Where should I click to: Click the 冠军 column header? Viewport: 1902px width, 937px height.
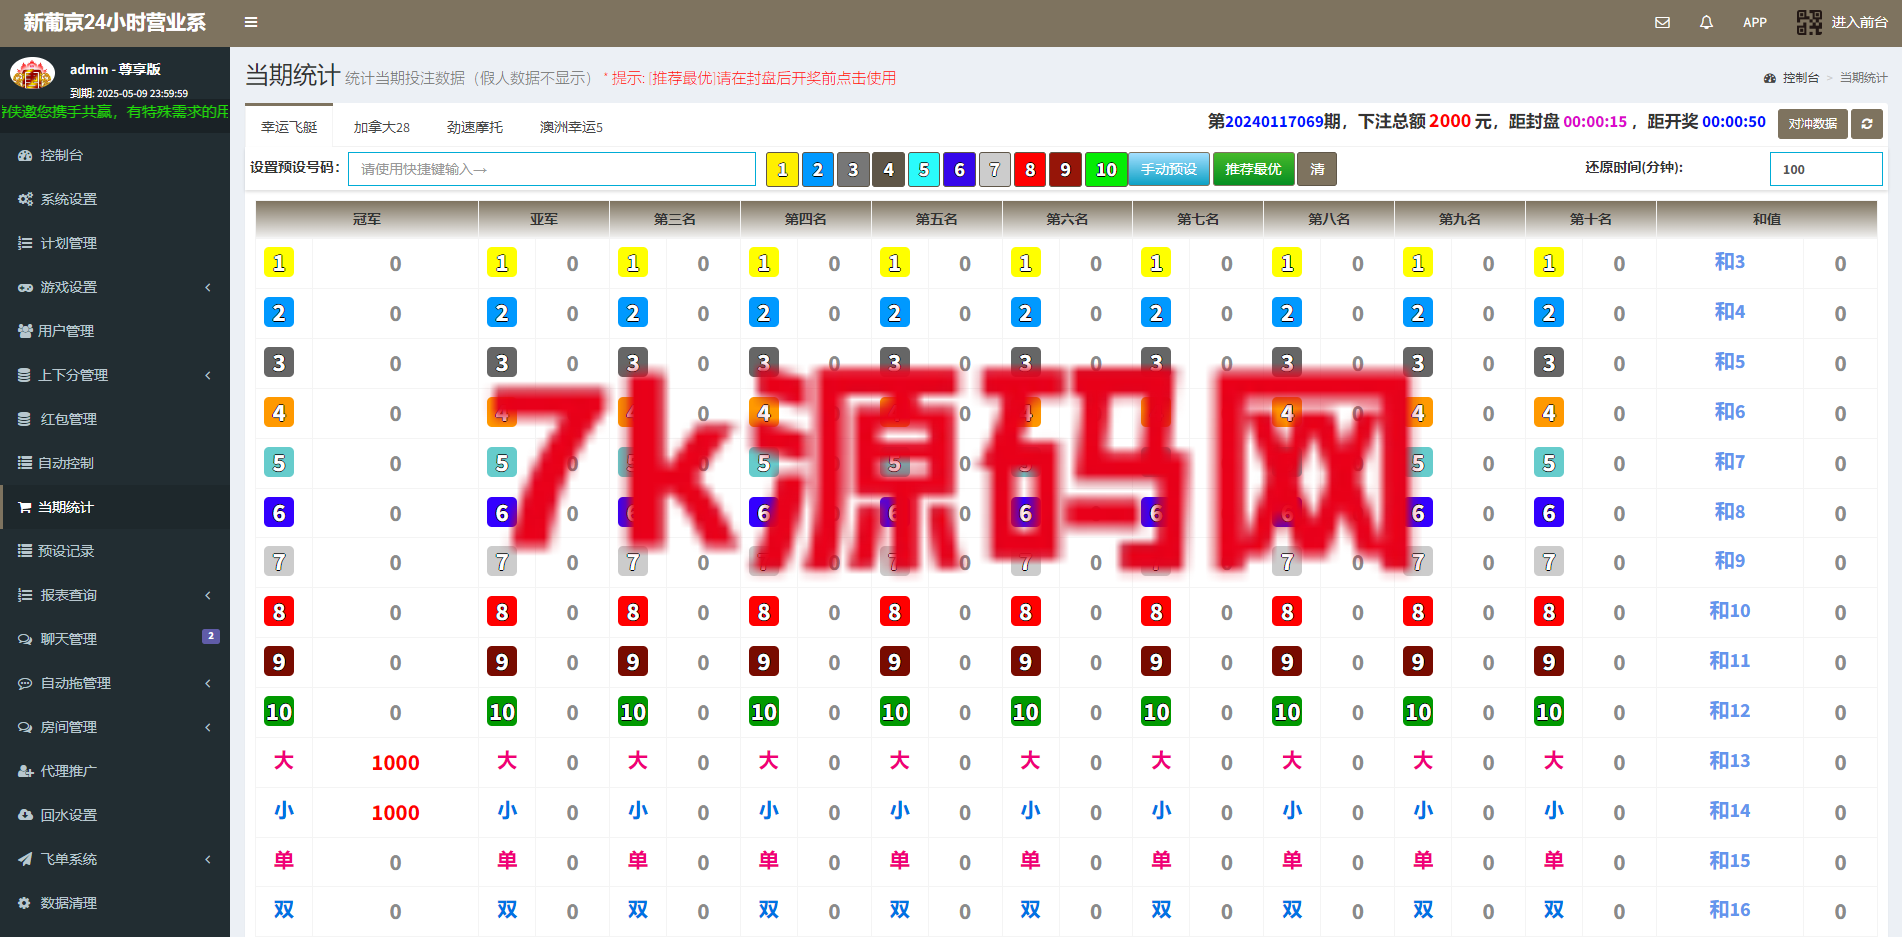[x=367, y=219]
